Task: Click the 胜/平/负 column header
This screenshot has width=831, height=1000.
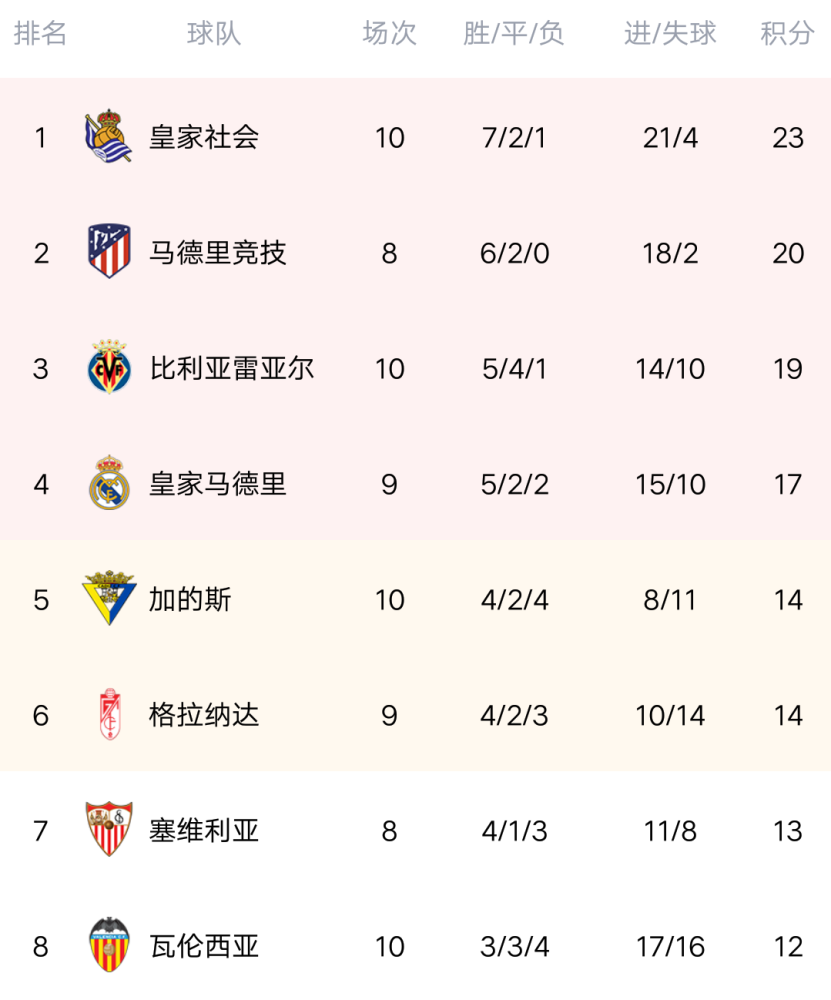Action: [513, 33]
